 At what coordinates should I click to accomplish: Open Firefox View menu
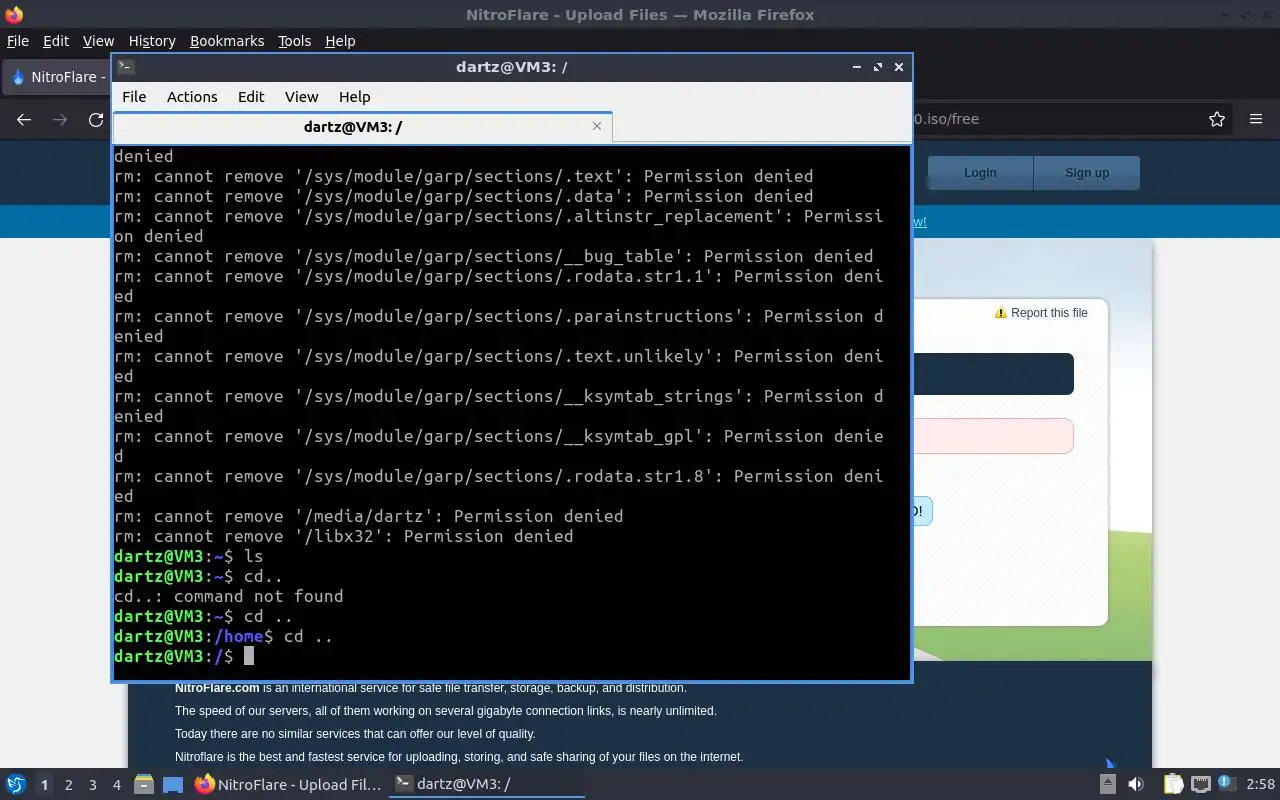(x=98, y=41)
